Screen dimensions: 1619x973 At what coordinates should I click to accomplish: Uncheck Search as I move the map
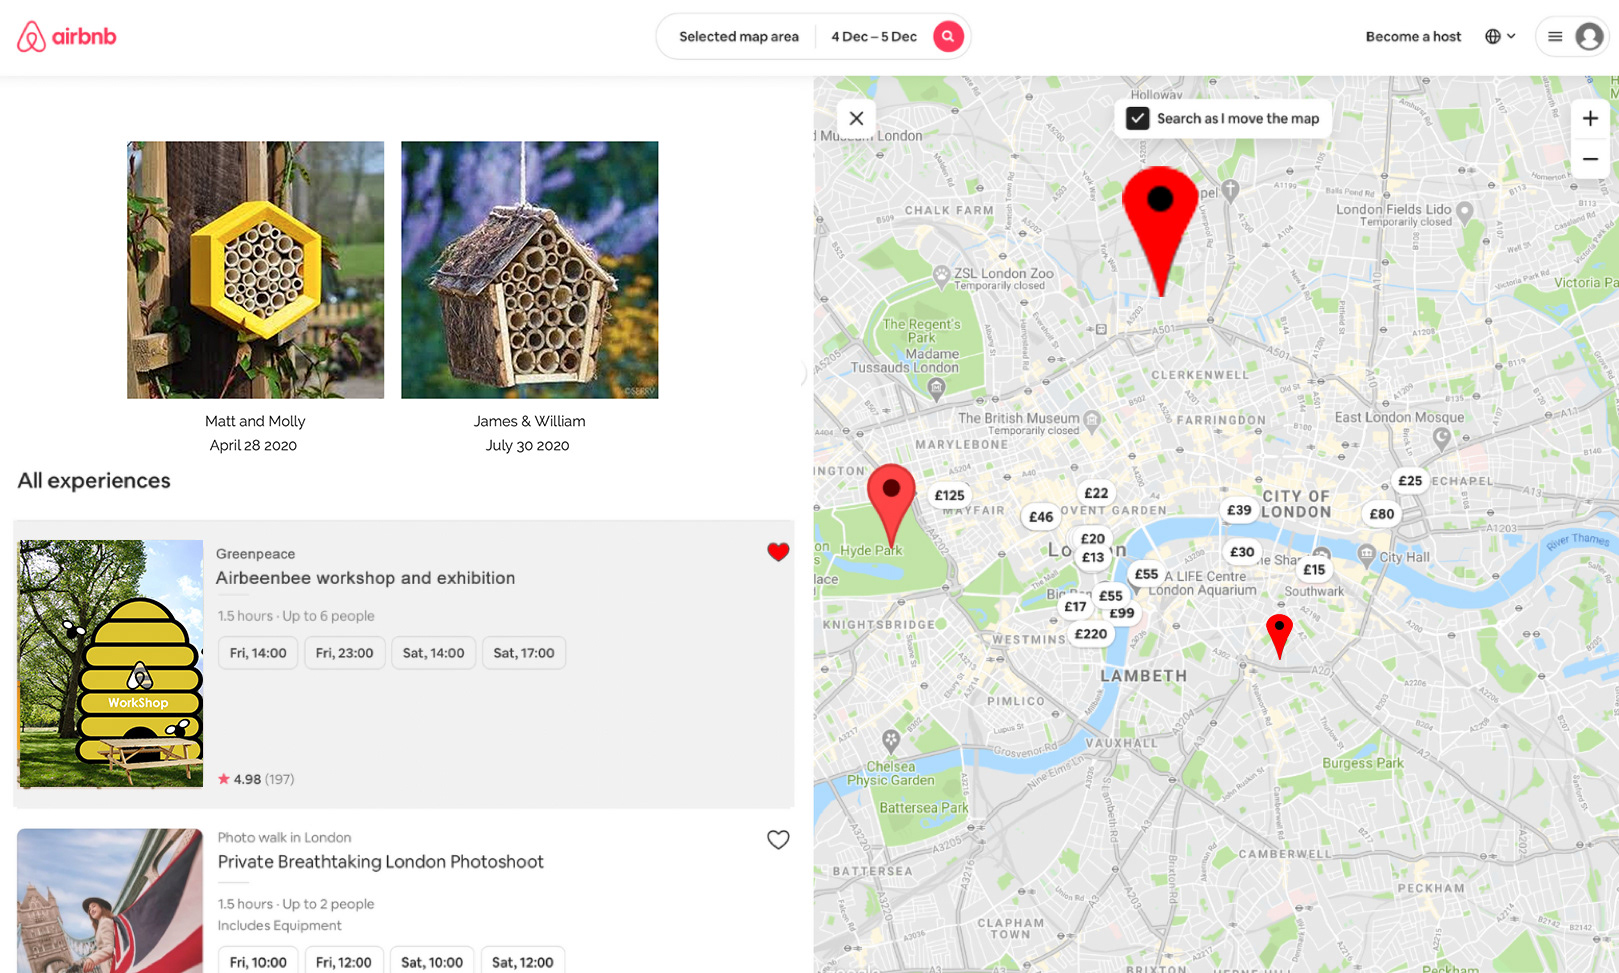pos(1138,118)
